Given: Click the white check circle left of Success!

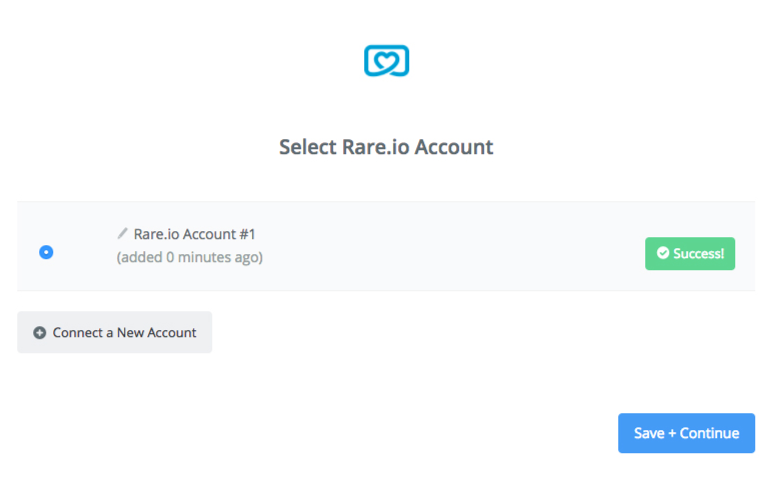Looking at the screenshot, I should pyautogui.click(x=663, y=253).
